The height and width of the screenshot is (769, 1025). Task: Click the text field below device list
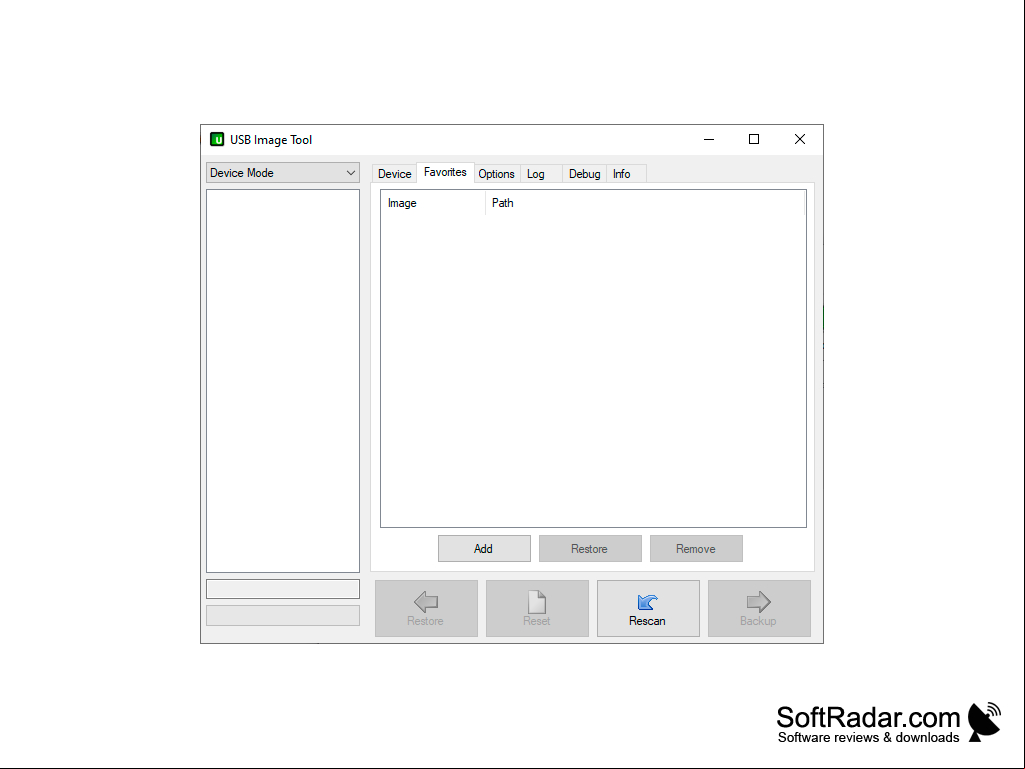[x=283, y=589]
